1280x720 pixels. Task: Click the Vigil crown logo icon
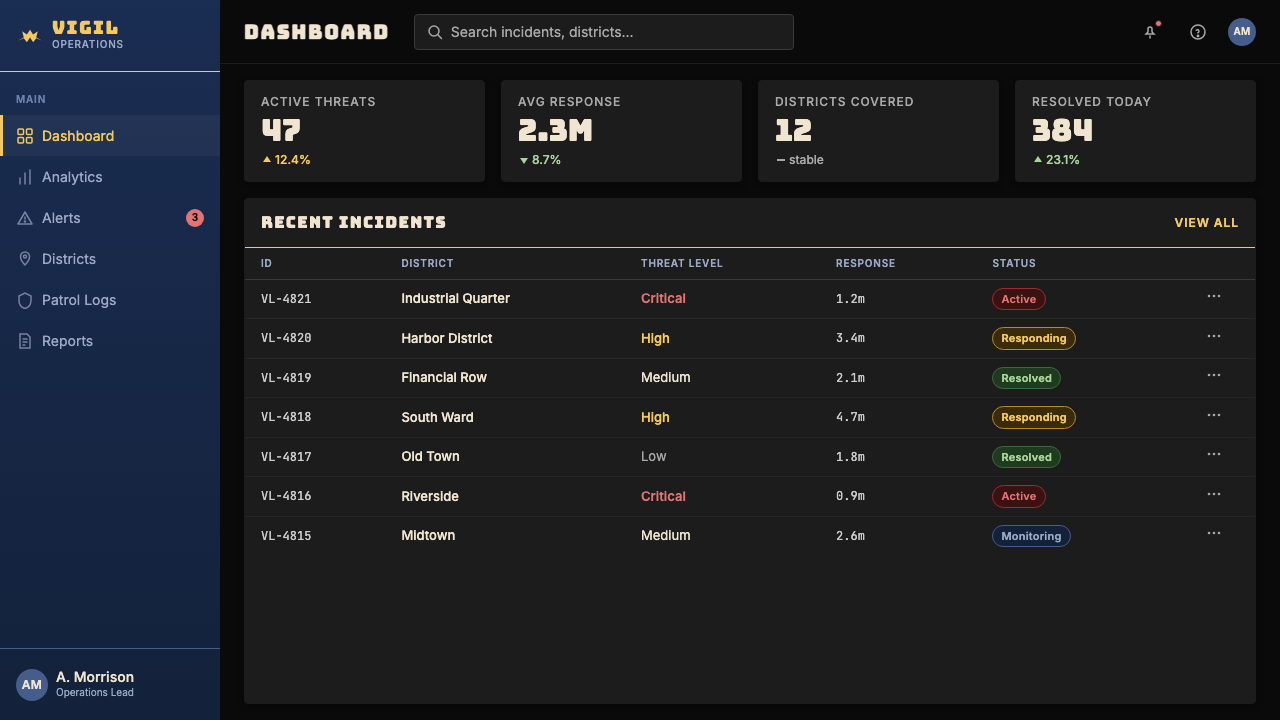pos(30,36)
